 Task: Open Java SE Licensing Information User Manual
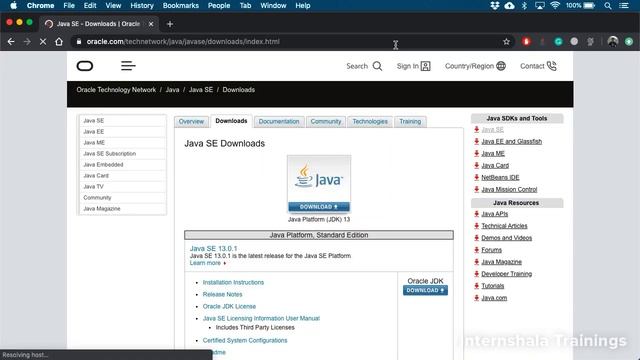click(261, 318)
